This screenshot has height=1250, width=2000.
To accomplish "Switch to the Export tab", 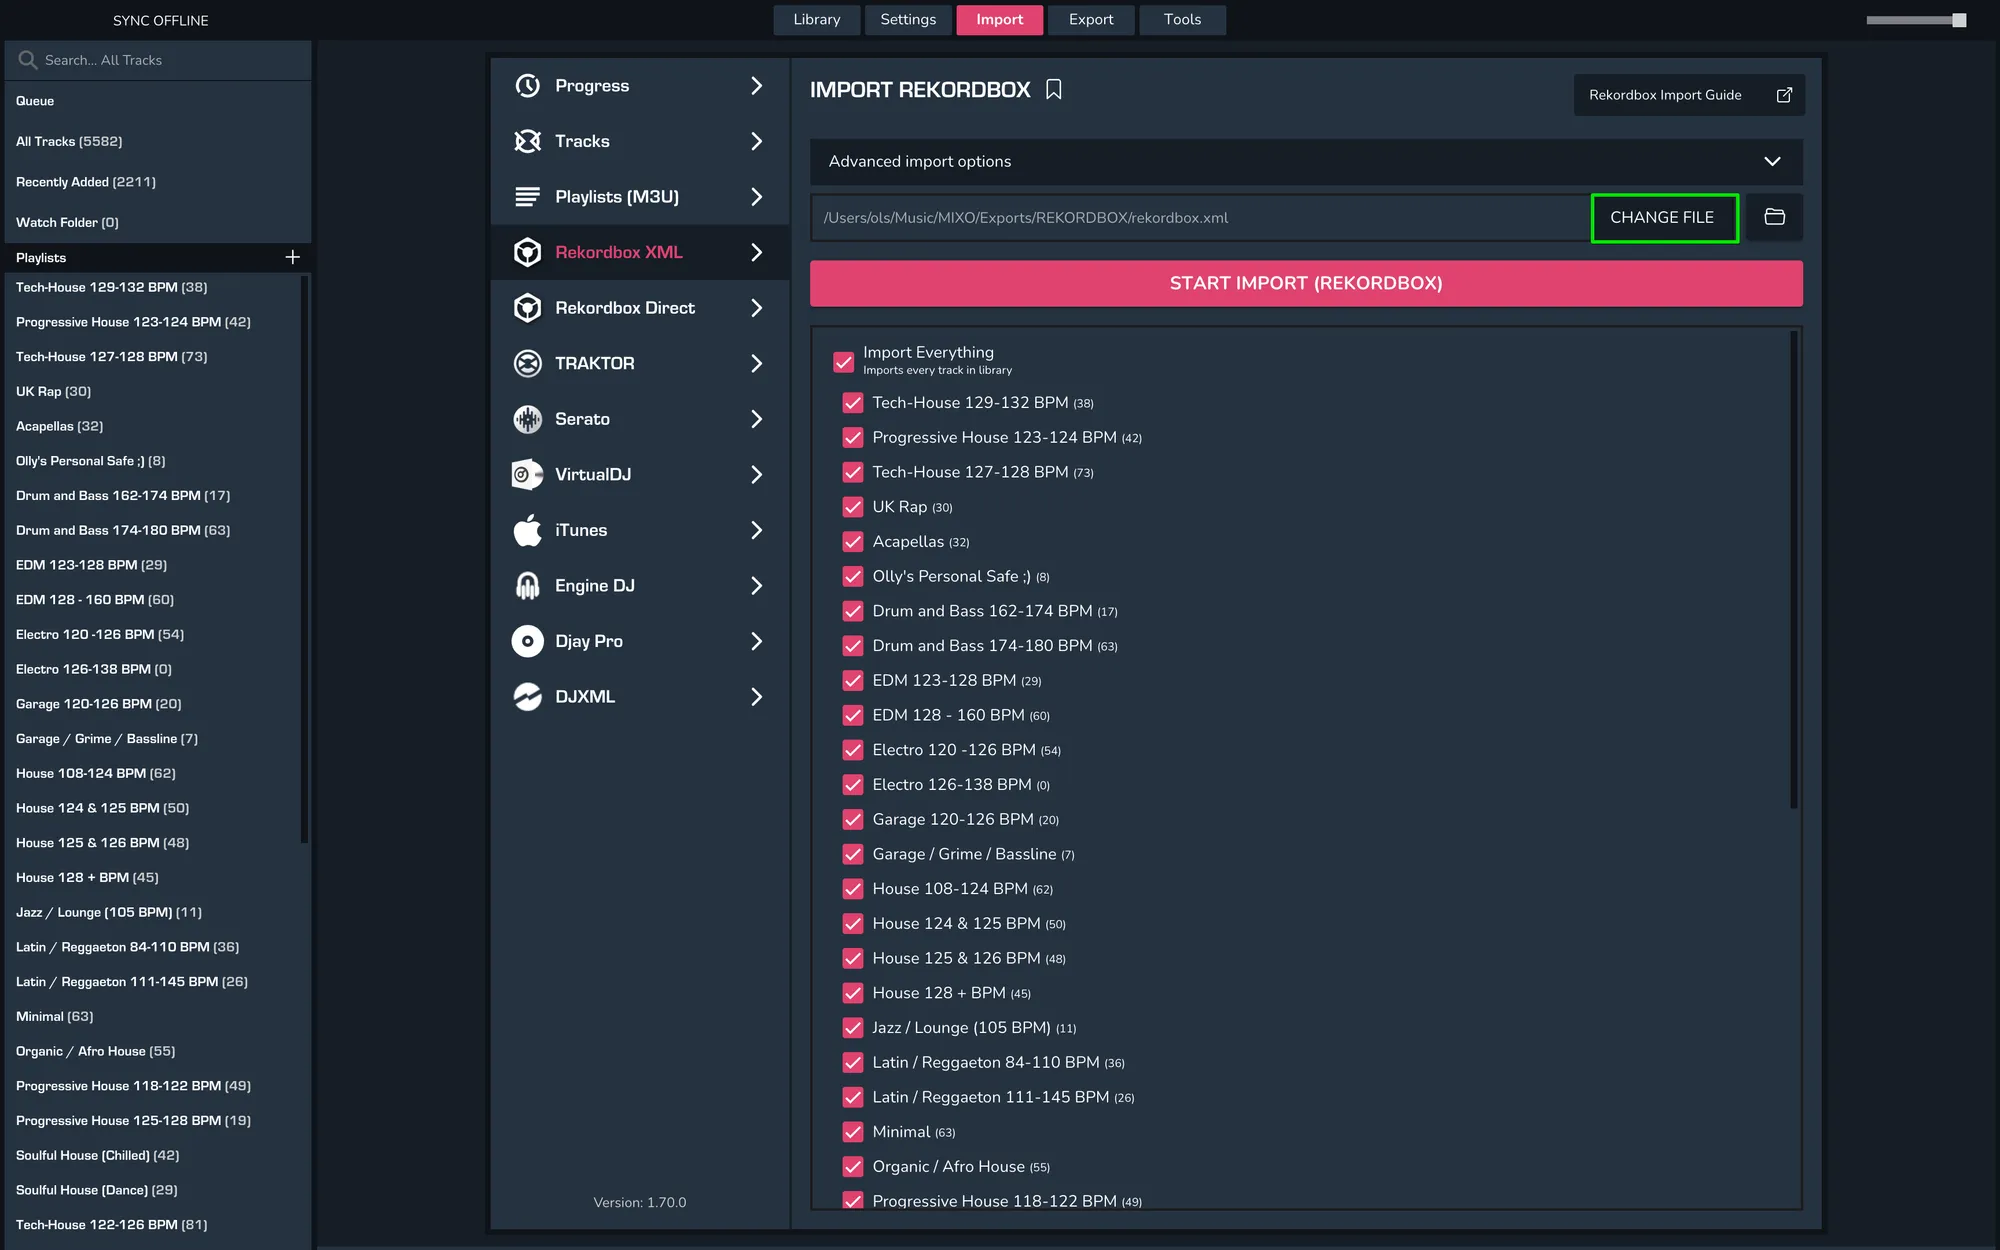I will (x=1090, y=19).
